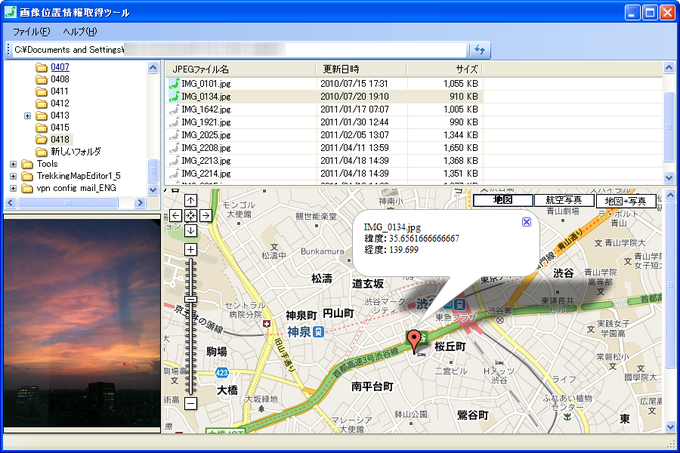Select the 0418 folder
Viewport: 680px width, 453px height.
click(60, 140)
